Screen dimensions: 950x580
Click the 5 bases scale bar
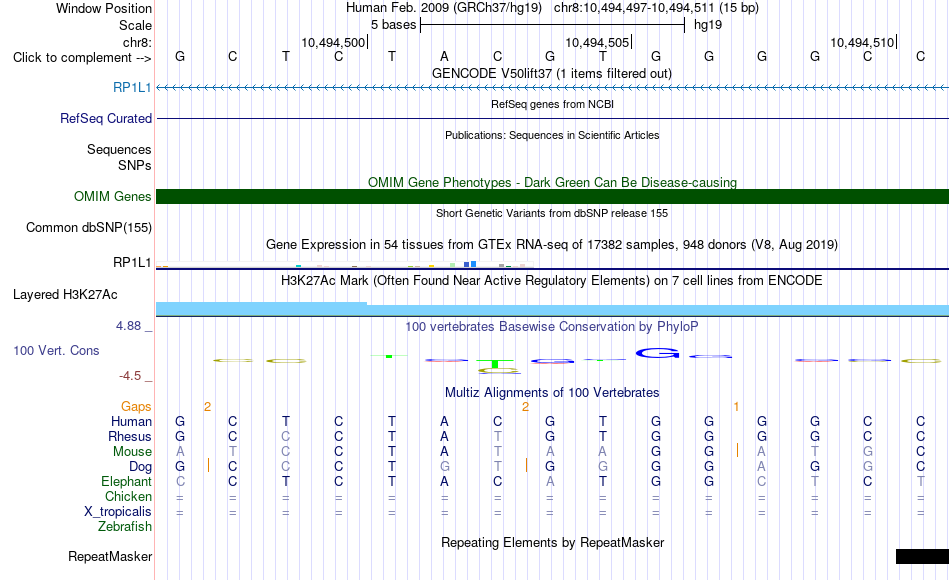pos(552,25)
